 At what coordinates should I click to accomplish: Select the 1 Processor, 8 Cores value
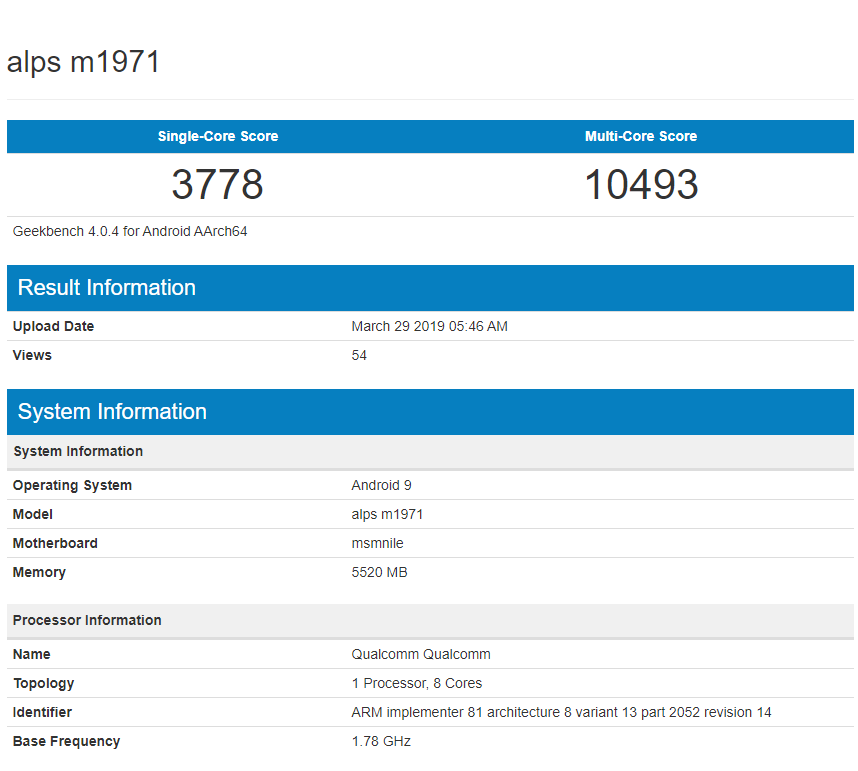416,683
